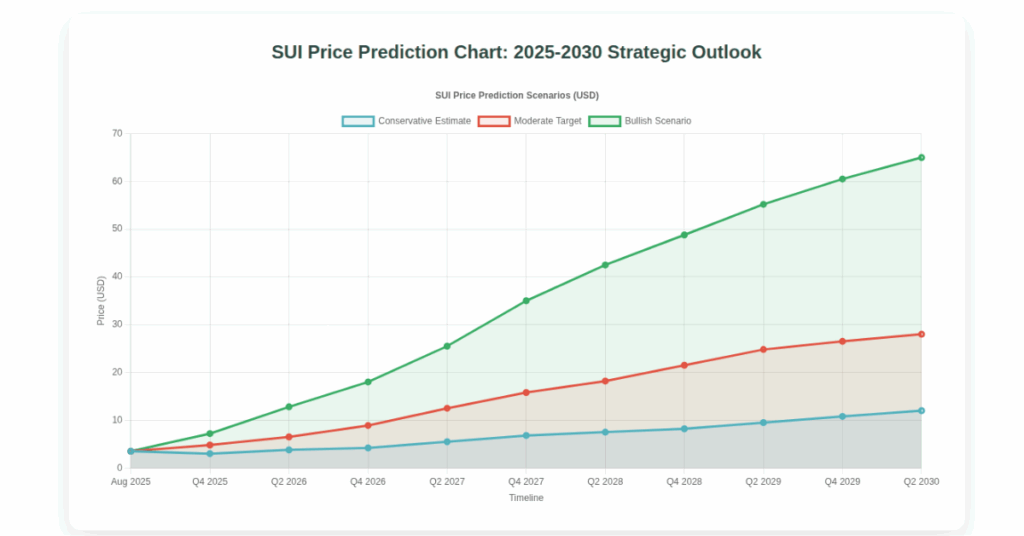Pick the Bullish data point at Q4 2026
This screenshot has height=536, width=1024.
tap(368, 382)
